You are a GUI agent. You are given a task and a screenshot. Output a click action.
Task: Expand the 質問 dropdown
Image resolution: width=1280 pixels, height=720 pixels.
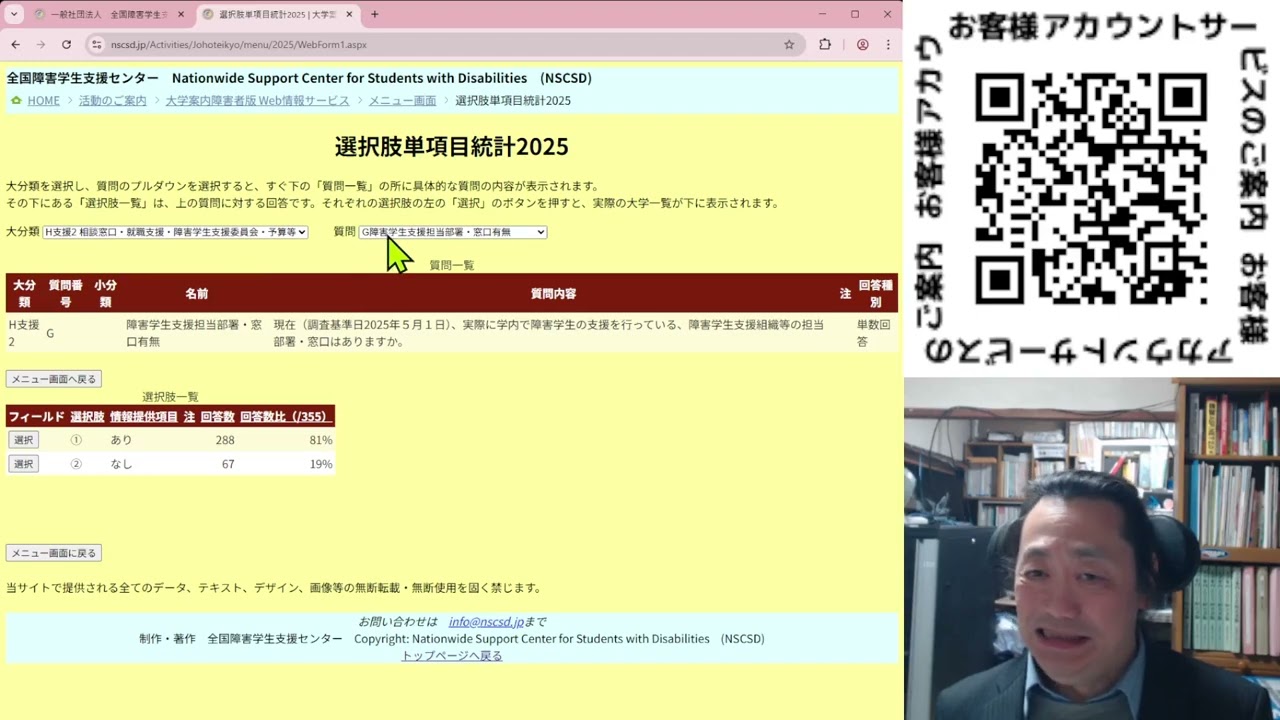[453, 232]
